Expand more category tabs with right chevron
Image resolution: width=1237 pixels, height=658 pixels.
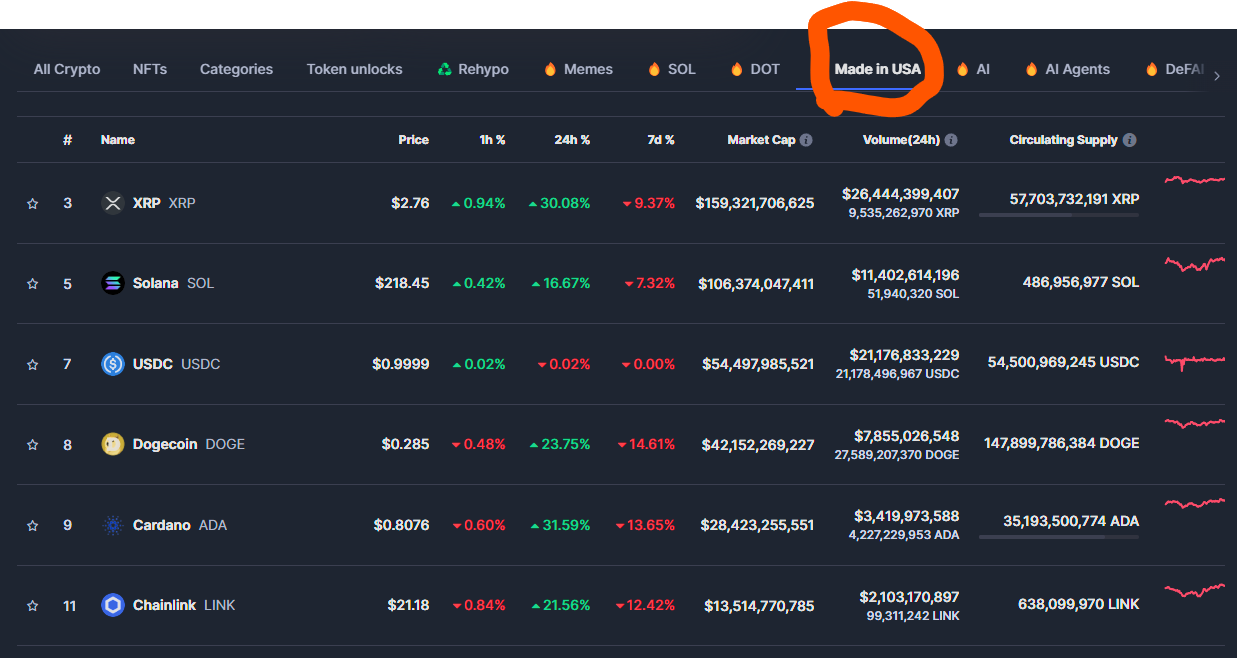(x=1216, y=76)
